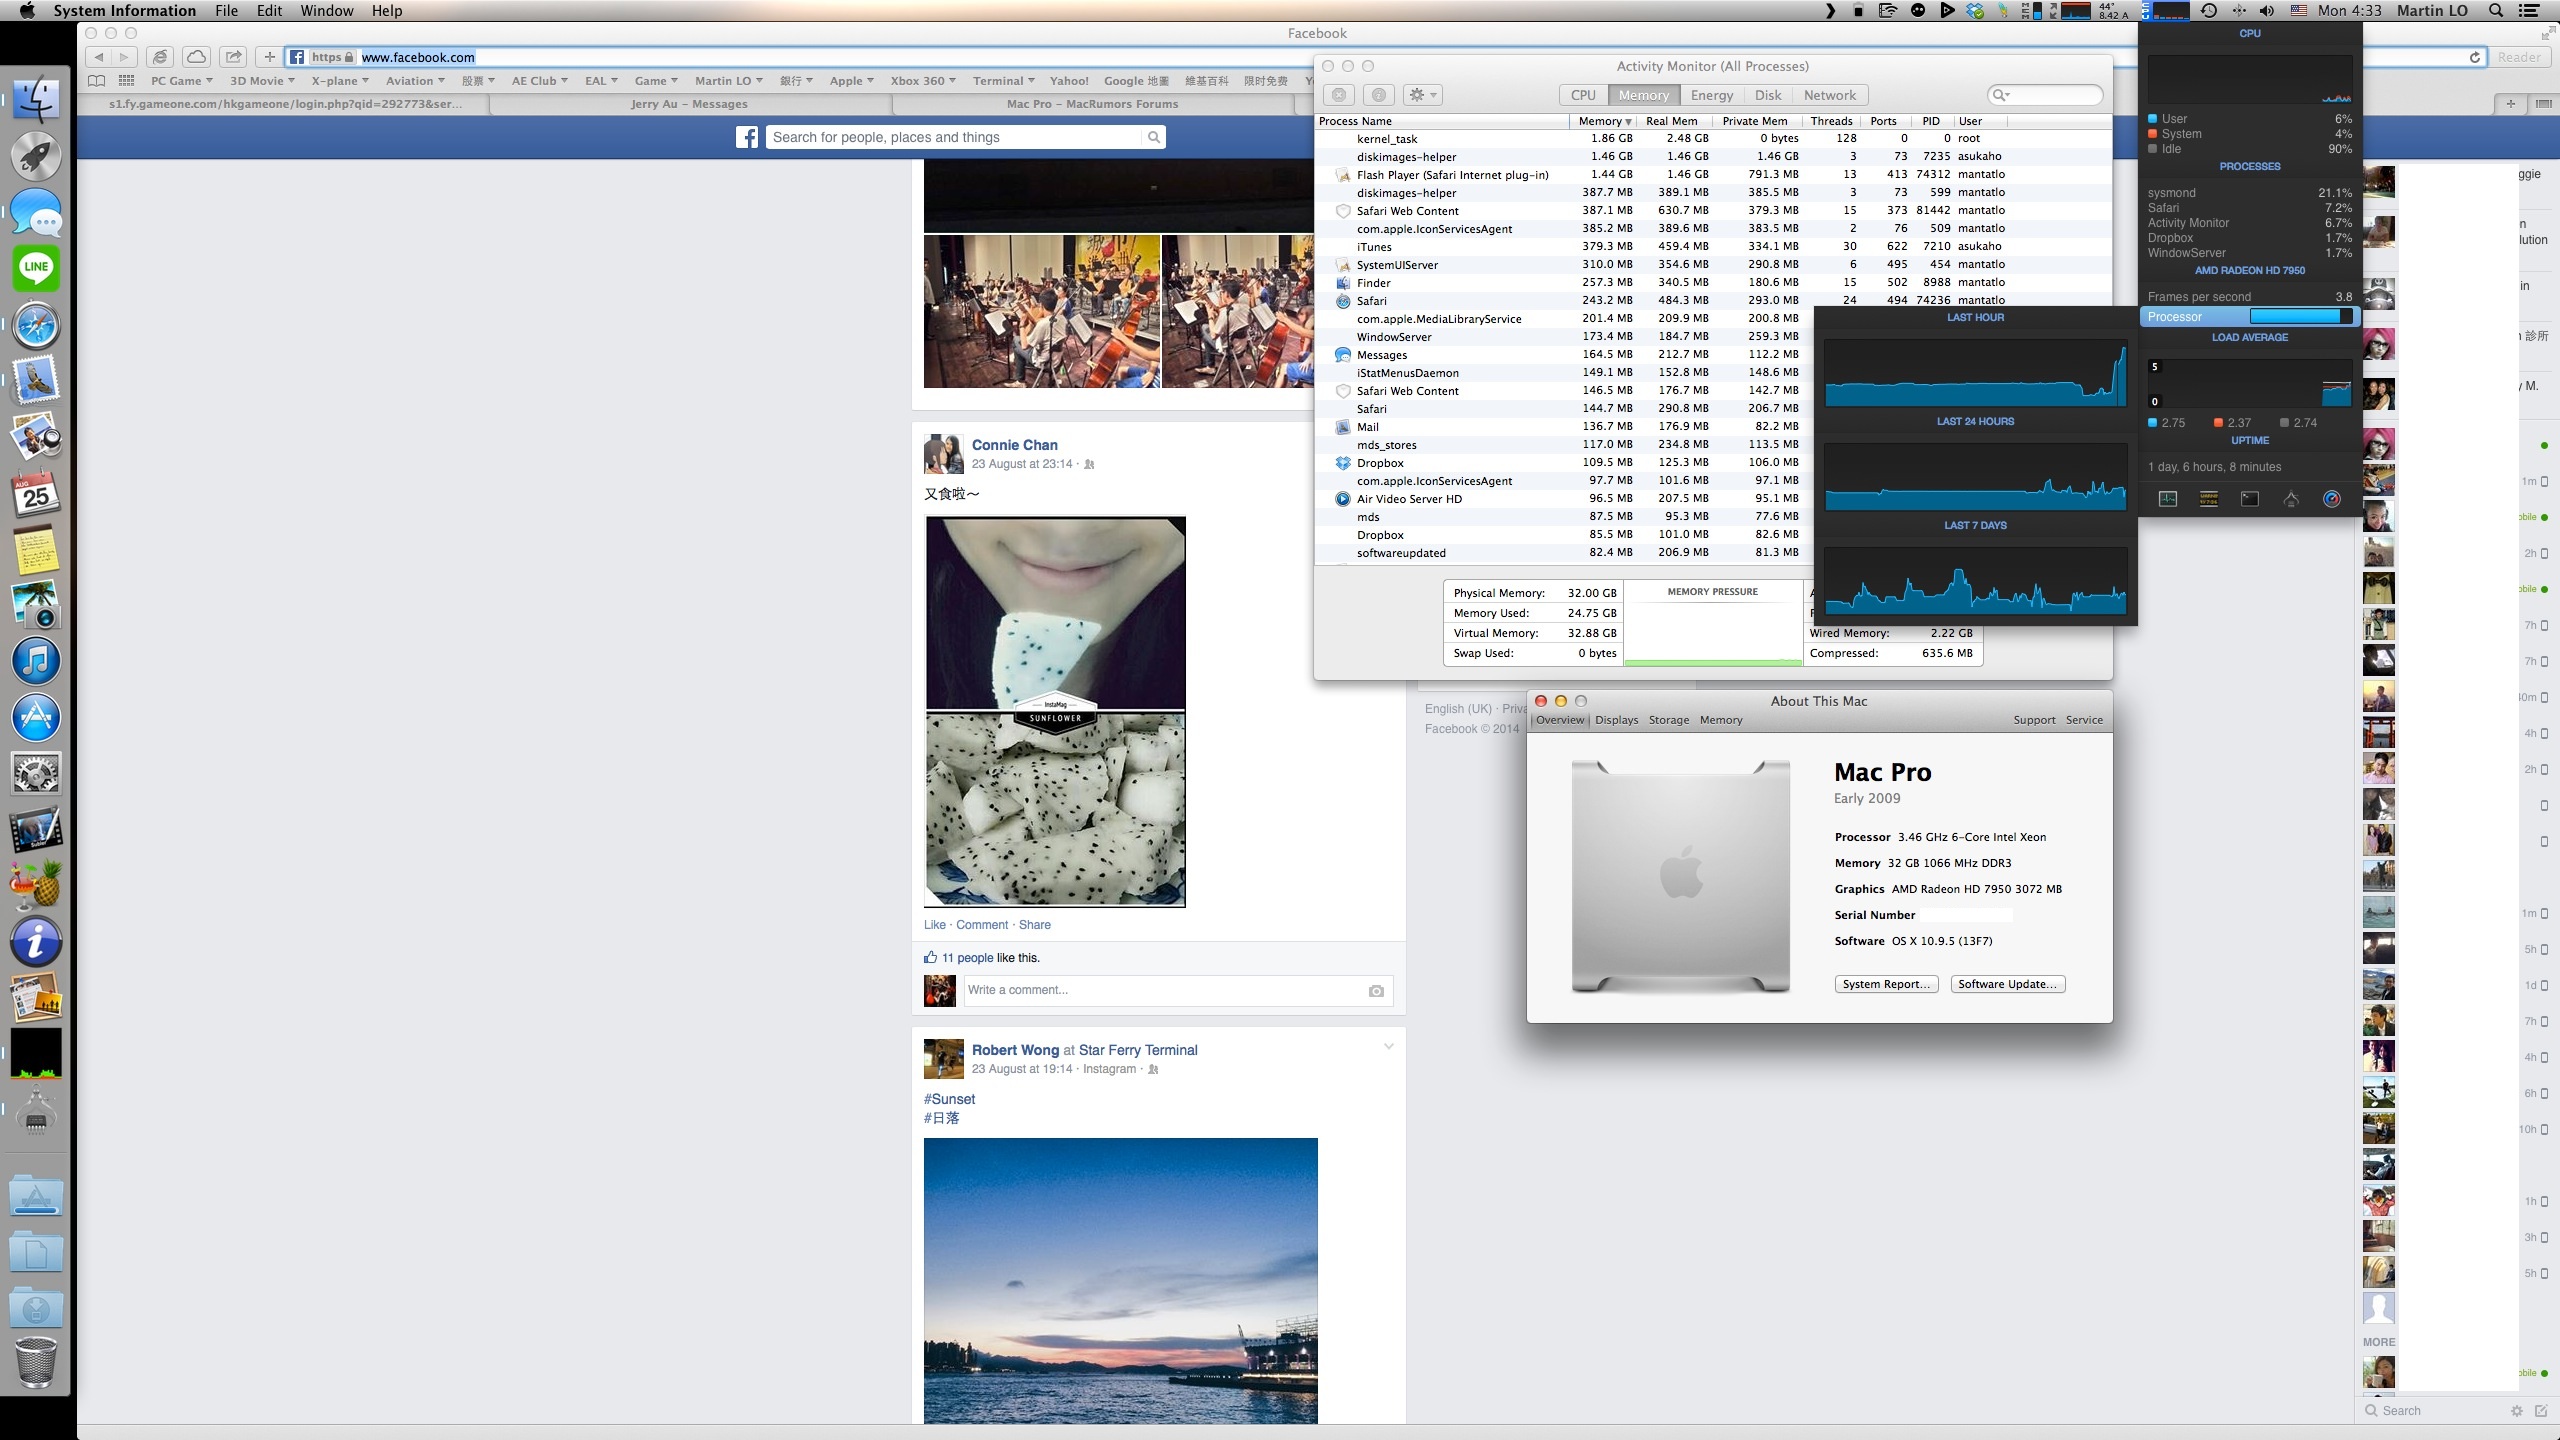This screenshot has height=1440, width=2560.
Task: Select Jerry Au – Messages Safari tab
Action: point(689,104)
